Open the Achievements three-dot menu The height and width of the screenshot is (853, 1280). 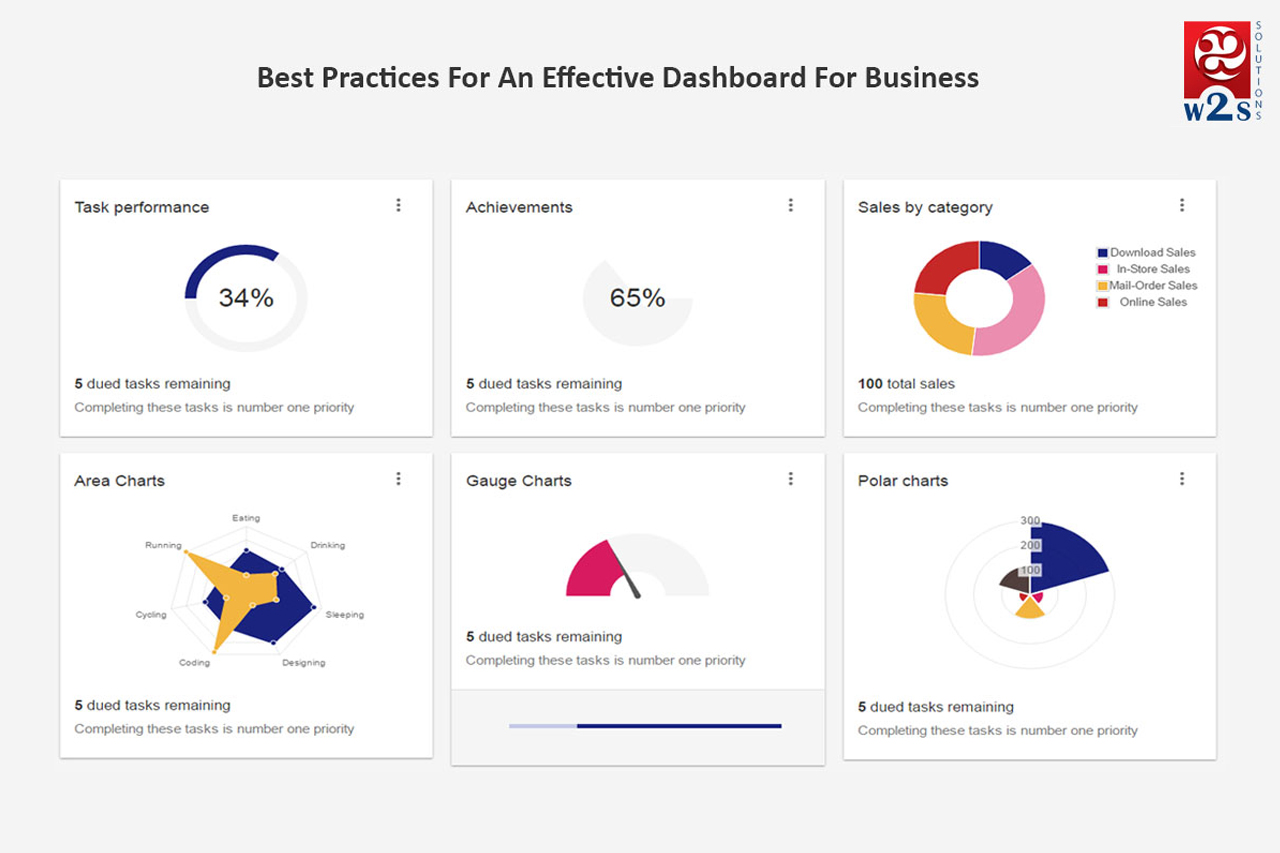tap(791, 205)
